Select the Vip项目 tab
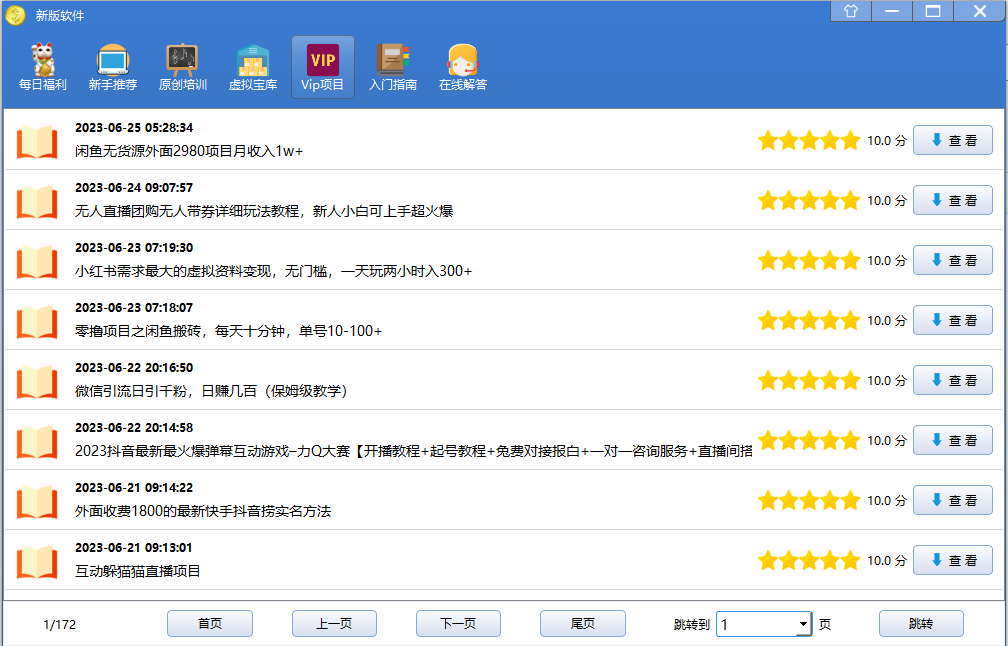Screen dimensions: 1008x646 (x=323, y=67)
